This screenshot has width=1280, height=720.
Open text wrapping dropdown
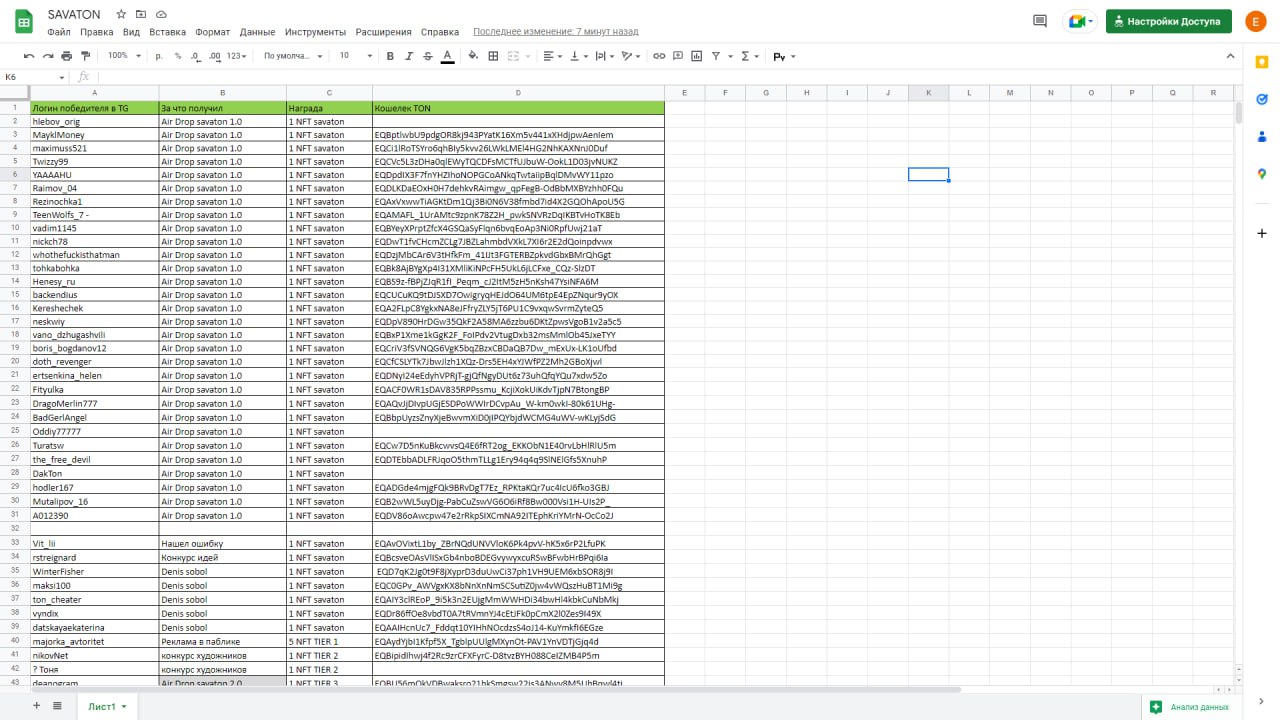tap(604, 56)
